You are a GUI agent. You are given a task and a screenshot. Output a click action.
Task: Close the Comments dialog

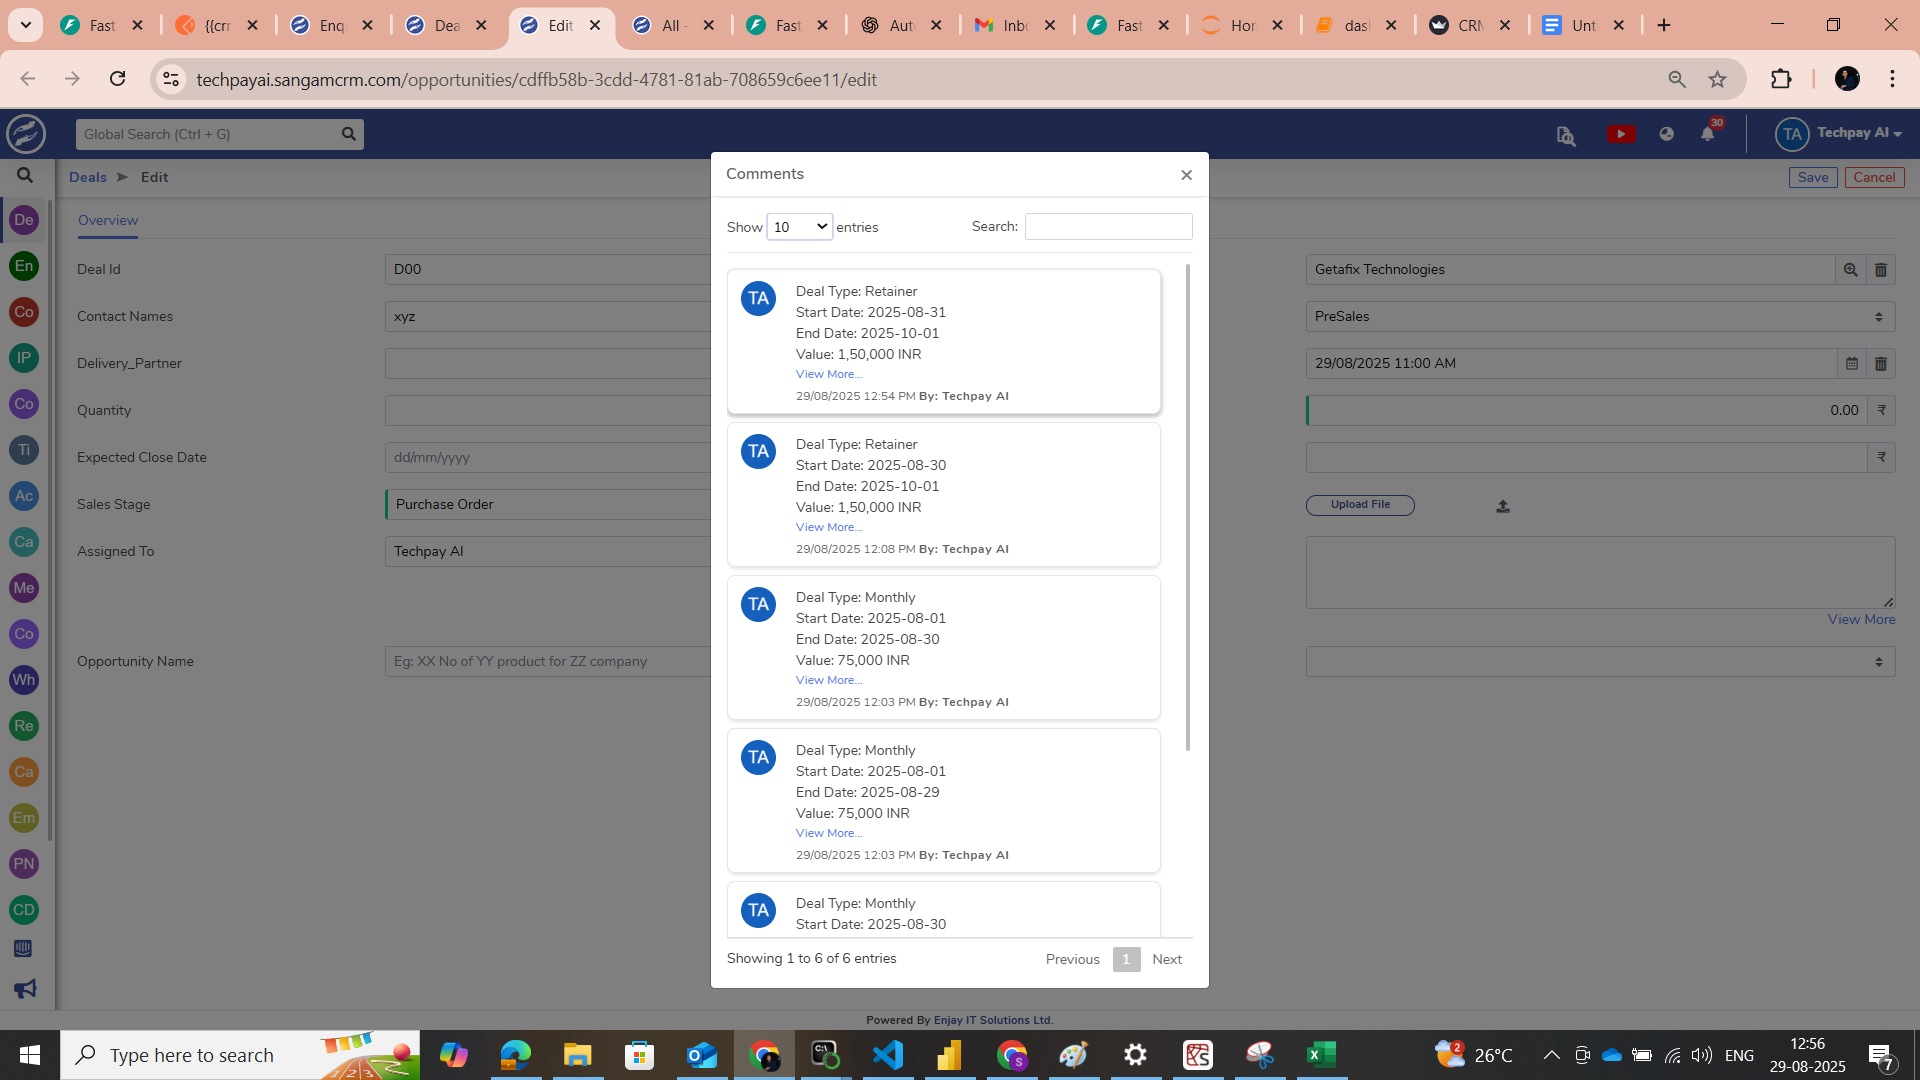pos(1186,175)
